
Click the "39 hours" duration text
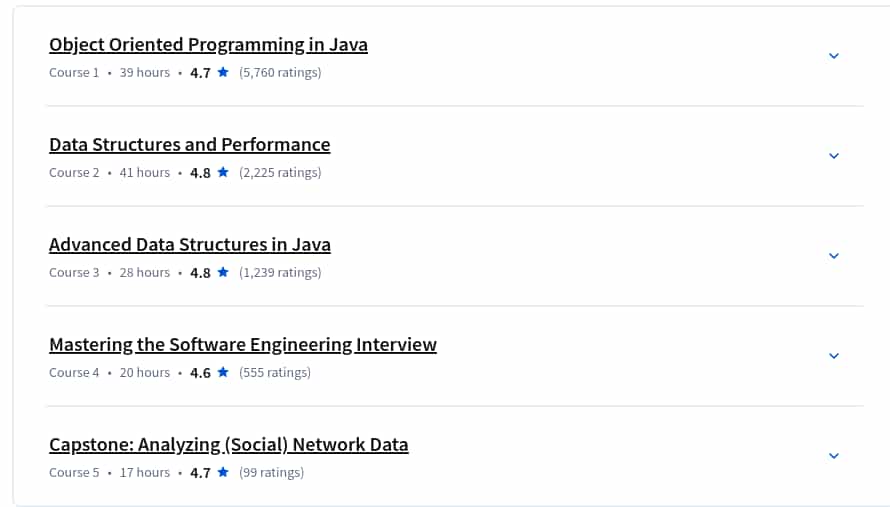(x=145, y=73)
